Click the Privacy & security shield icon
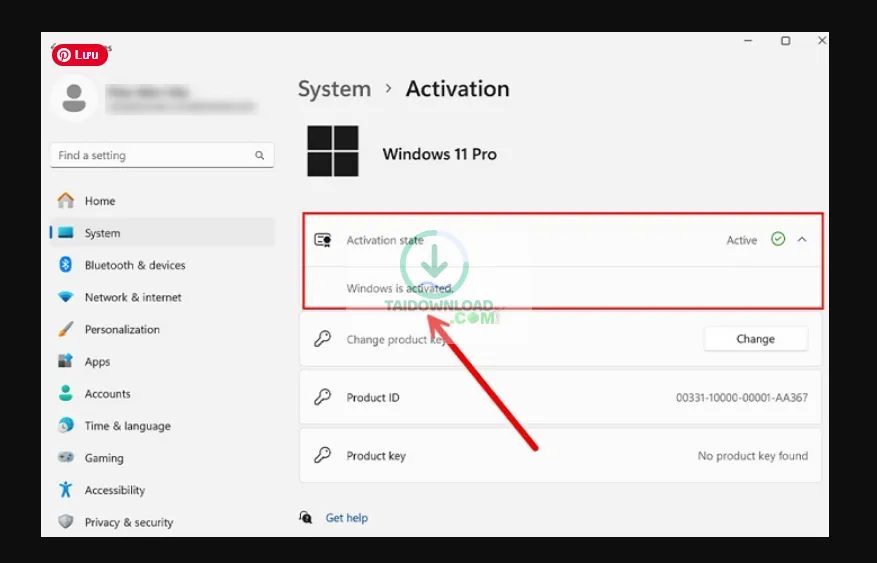The image size is (877, 563). [65, 522]
